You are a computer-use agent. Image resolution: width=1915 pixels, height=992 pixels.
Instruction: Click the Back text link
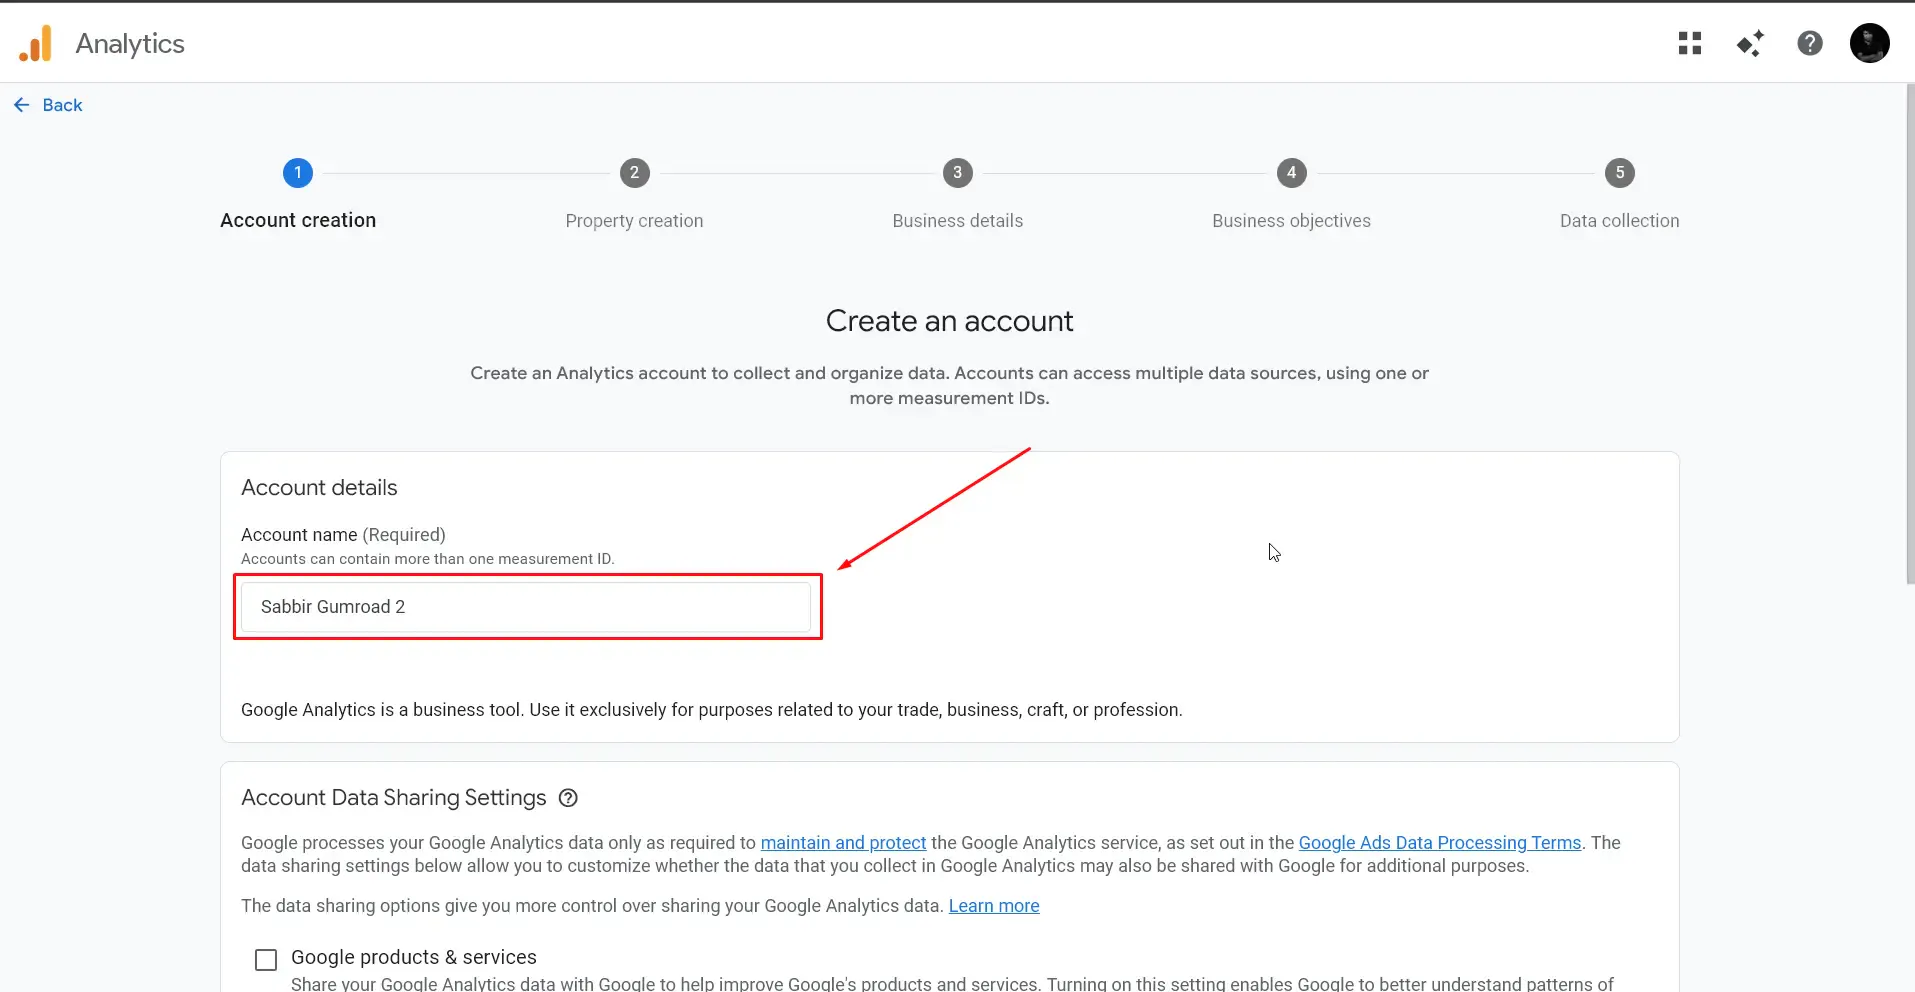62,105
